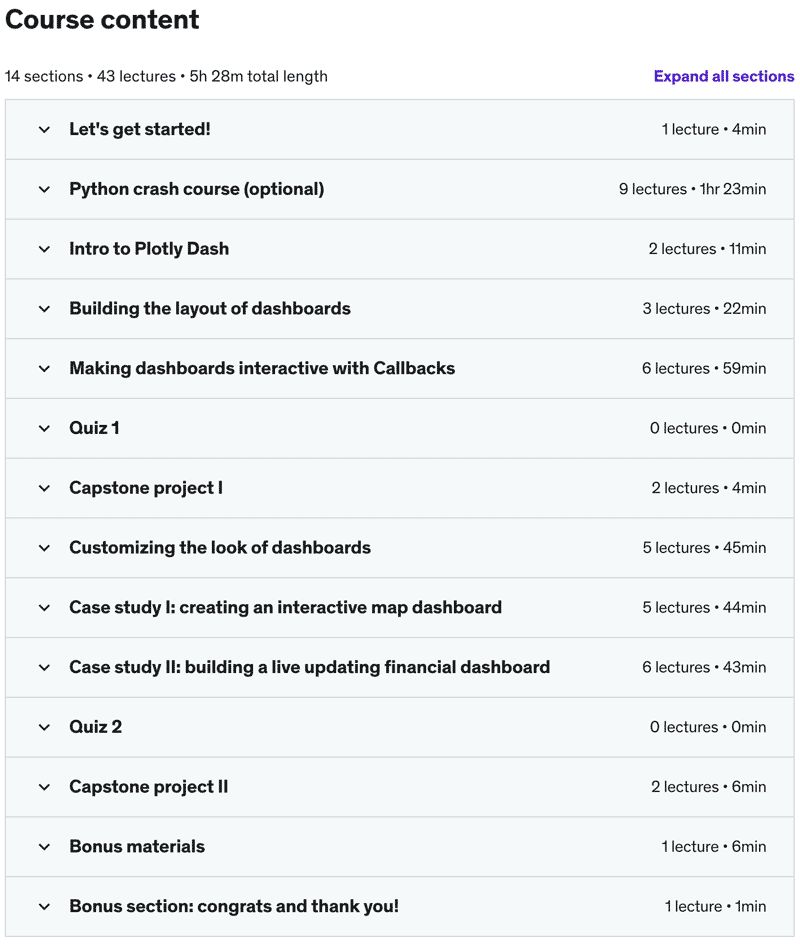Expand Building the layout of dashboards chevron
The image size is (800, 944).
pyautogui.click(x=45, y=309)
